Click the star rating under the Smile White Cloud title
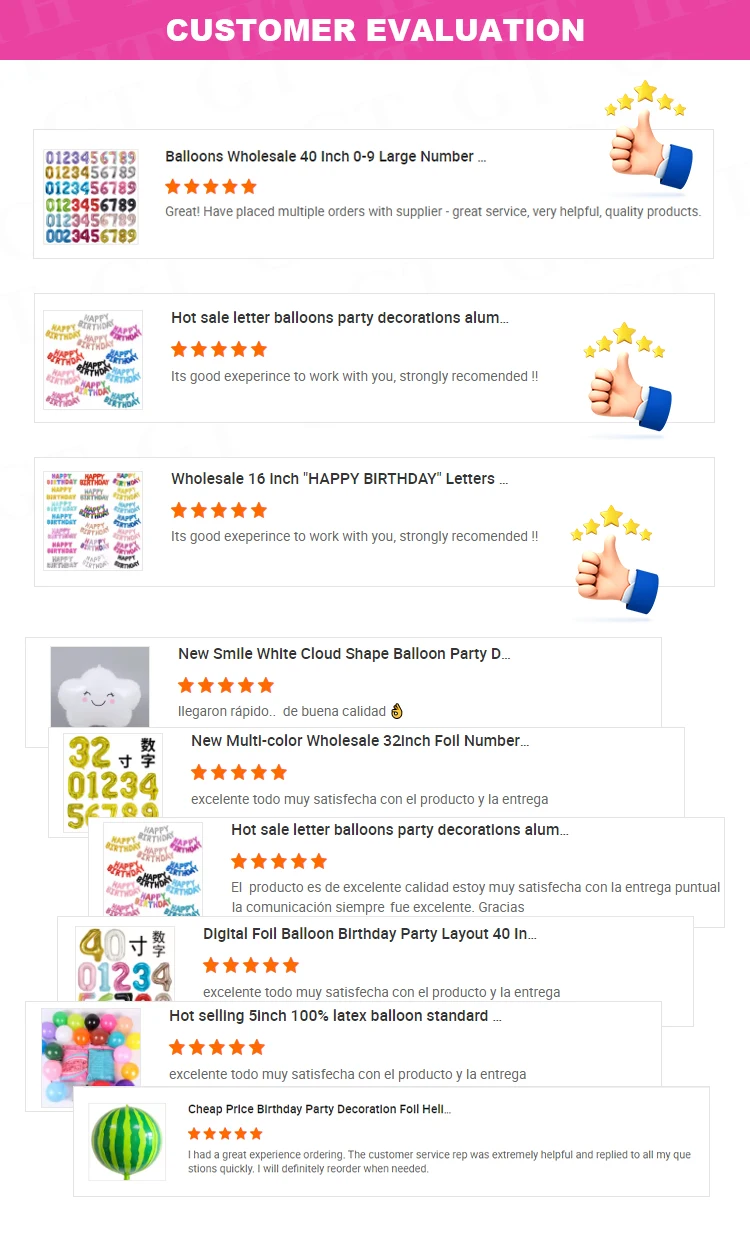 pos(225,685)
